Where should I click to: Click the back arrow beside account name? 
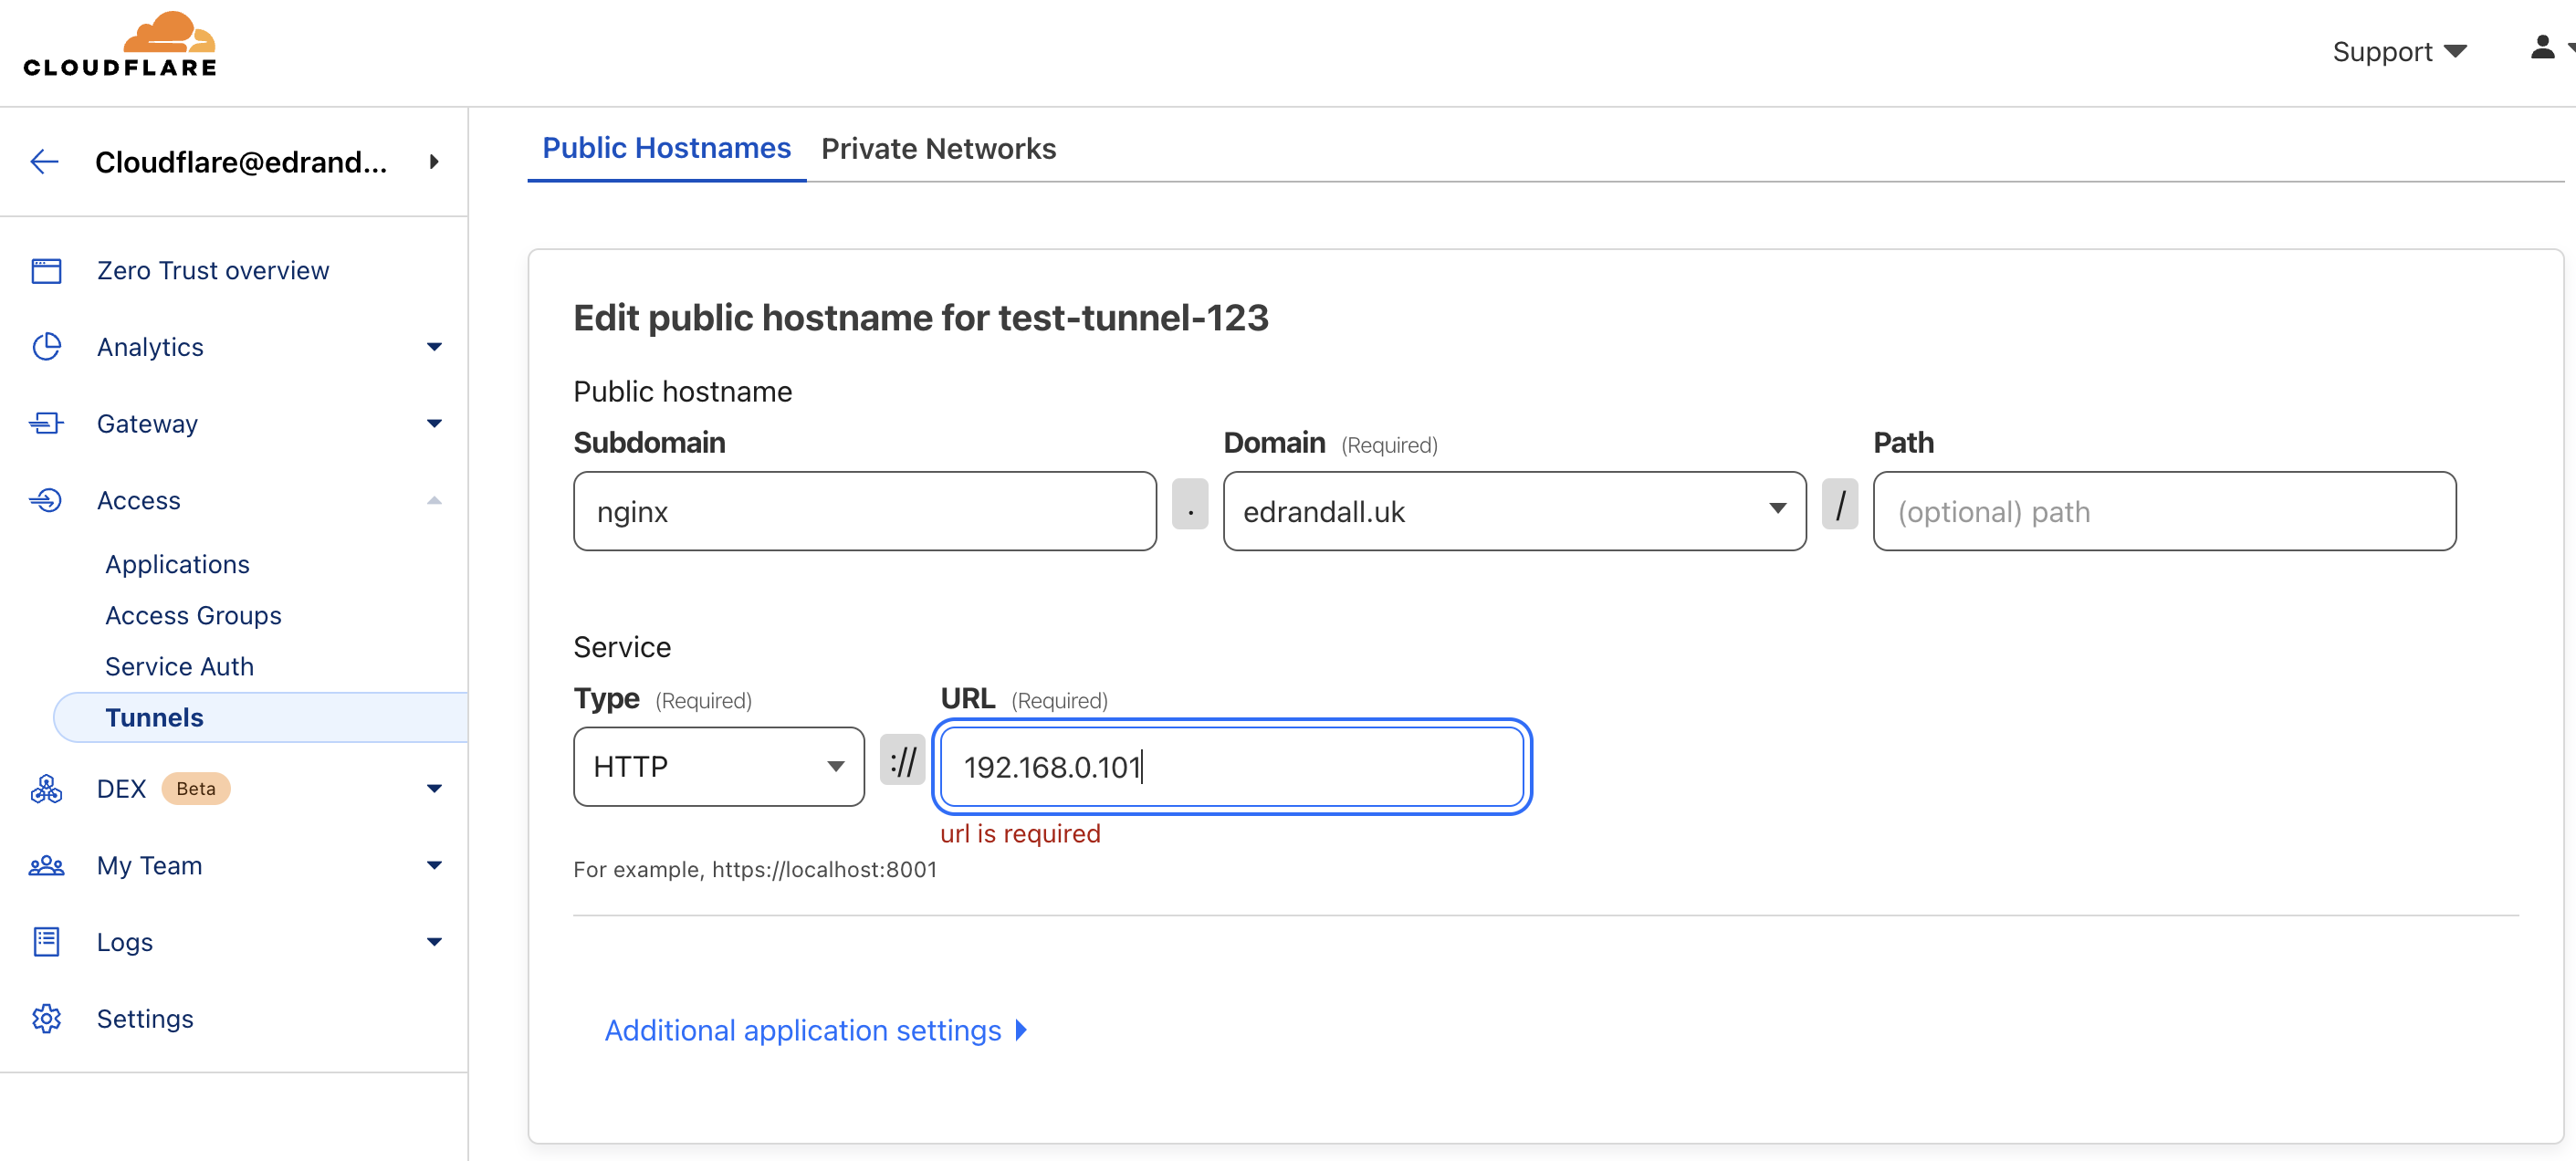coord(45,162)
